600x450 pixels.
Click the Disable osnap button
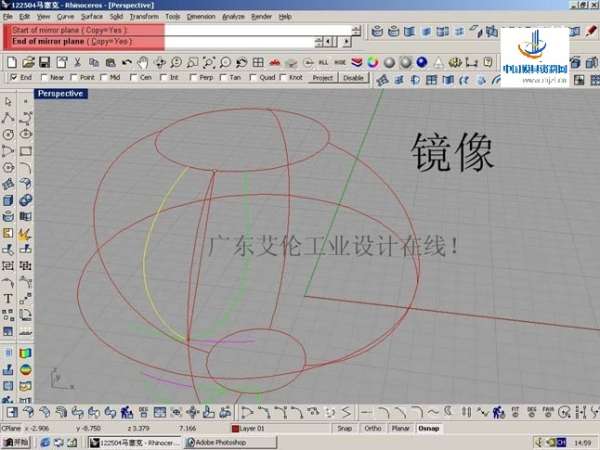[x=353, y=78]
